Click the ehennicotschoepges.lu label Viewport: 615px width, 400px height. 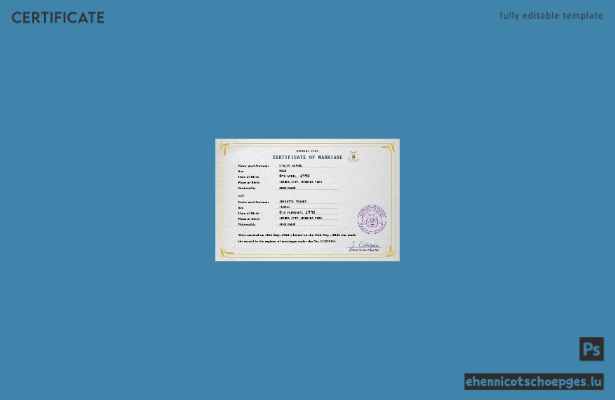tap(534, 381)
